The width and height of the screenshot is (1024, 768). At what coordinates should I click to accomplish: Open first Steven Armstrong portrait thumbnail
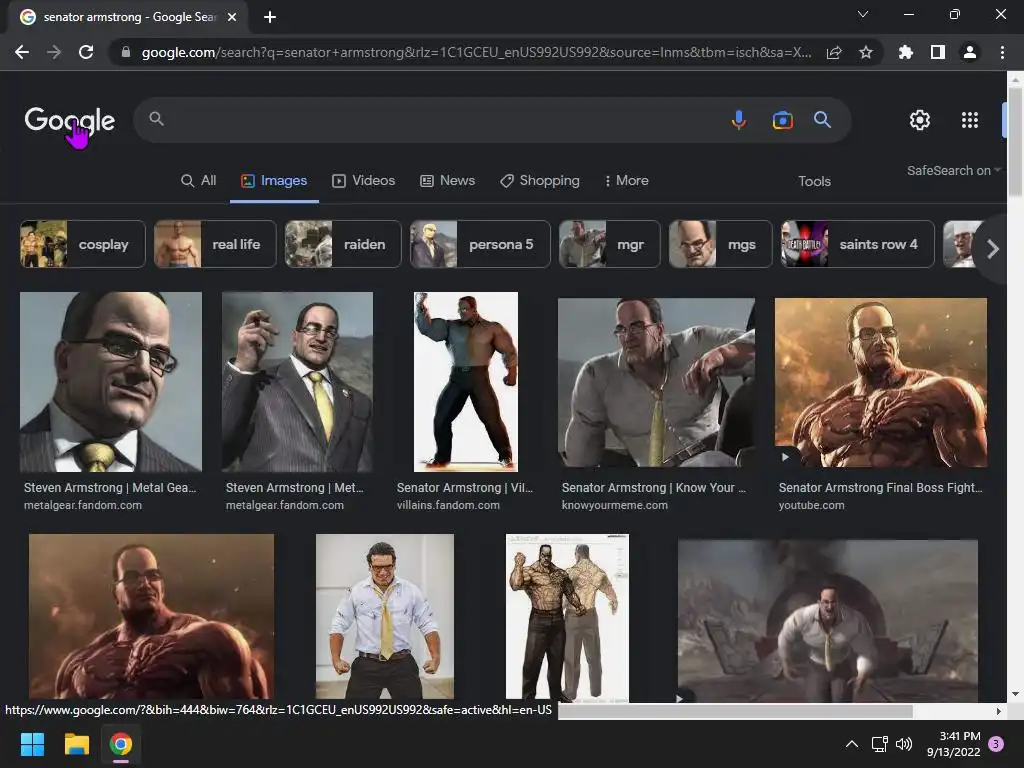click(111, 381)
